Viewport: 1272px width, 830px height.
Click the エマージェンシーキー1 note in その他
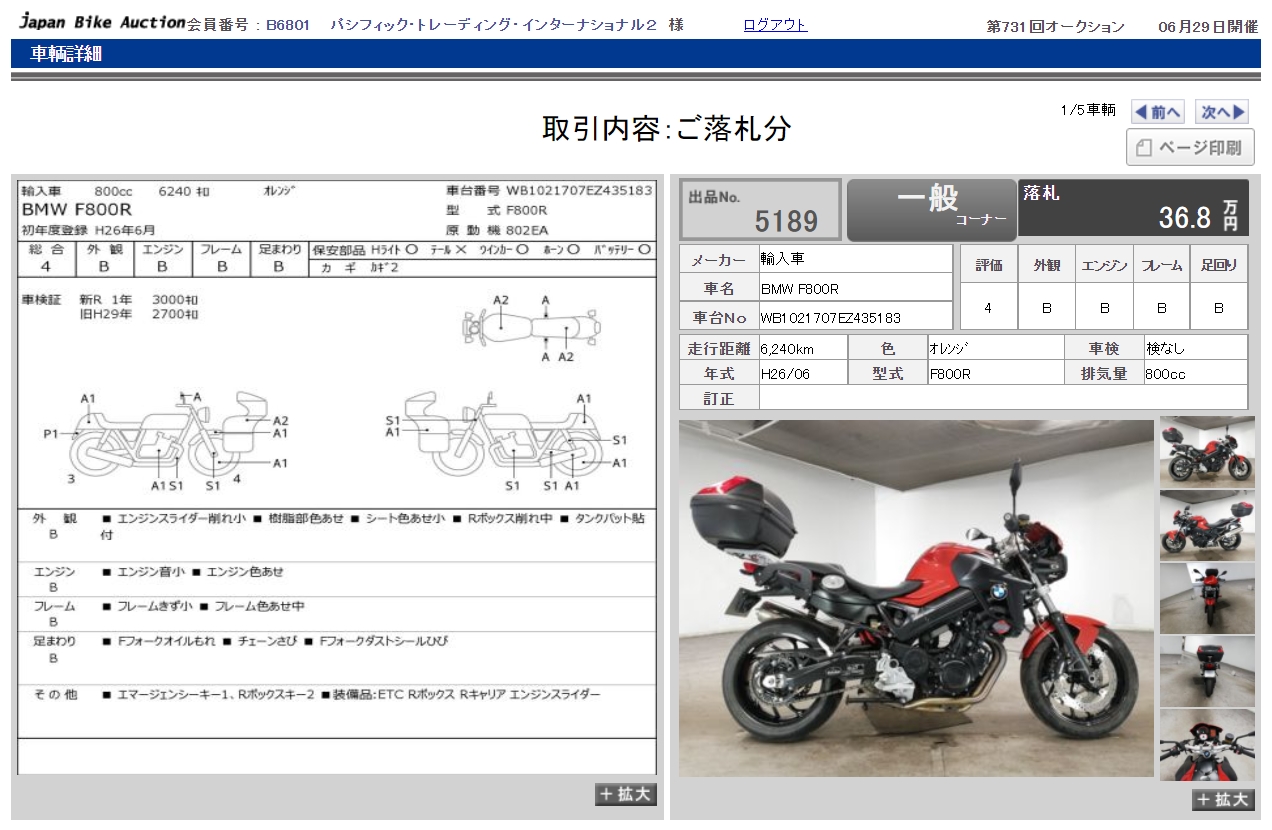pyautogui.click(x=169, y=695)
